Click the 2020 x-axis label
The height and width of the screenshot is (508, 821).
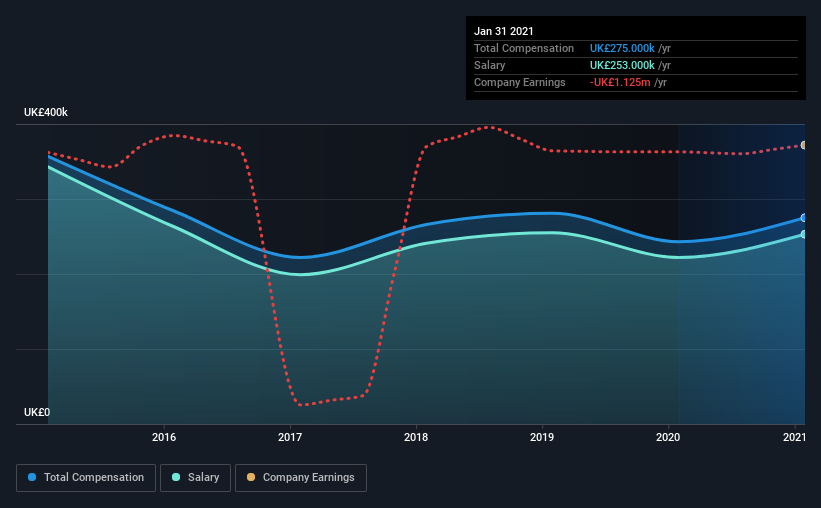click(x=668, y=437)
